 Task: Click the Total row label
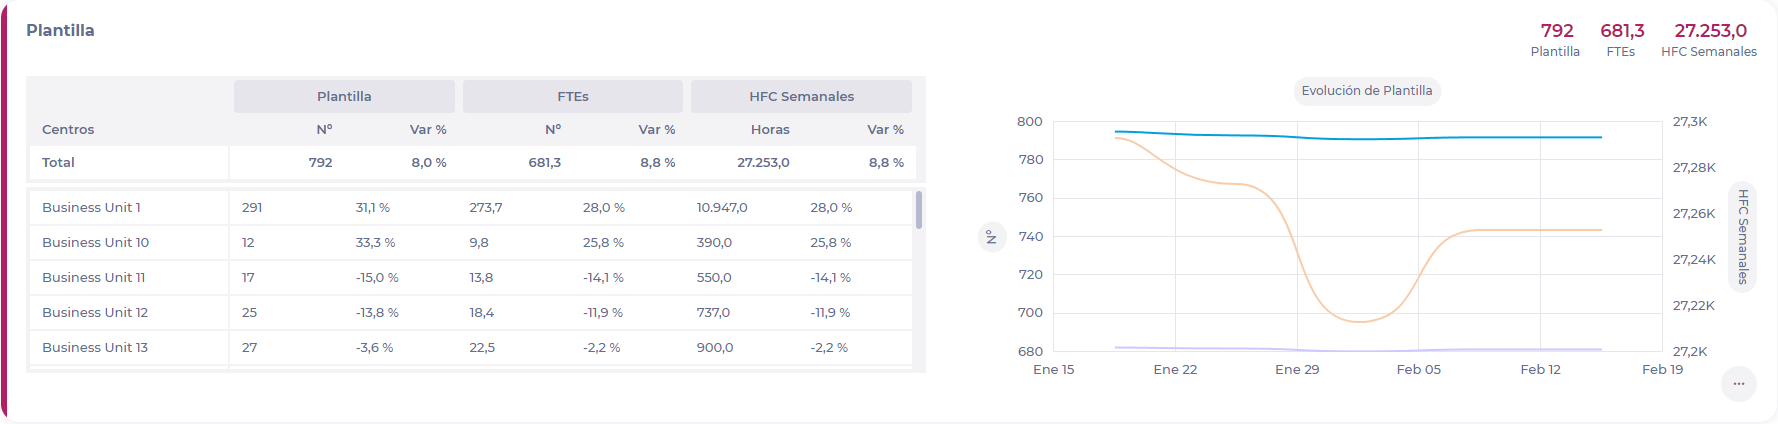click(58, 163)
